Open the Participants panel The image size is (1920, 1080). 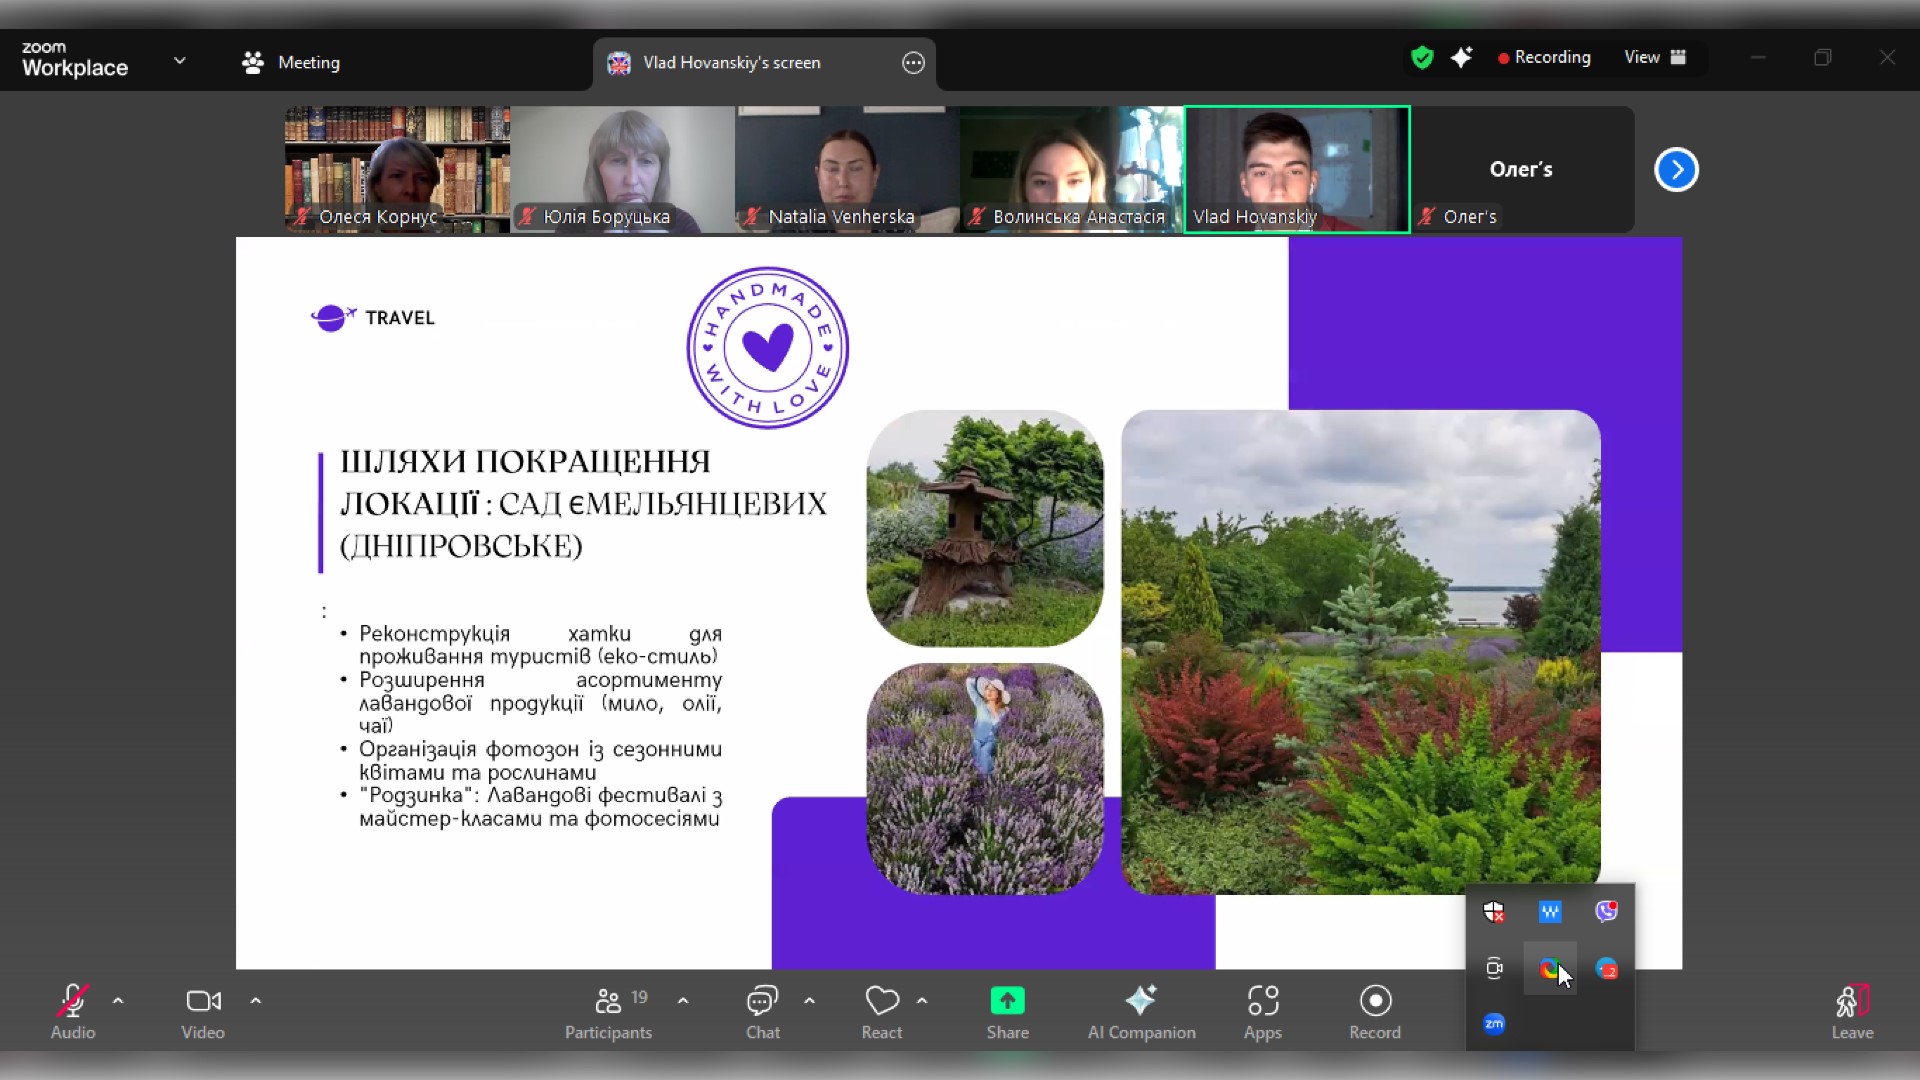click(x=608, y=1011)
